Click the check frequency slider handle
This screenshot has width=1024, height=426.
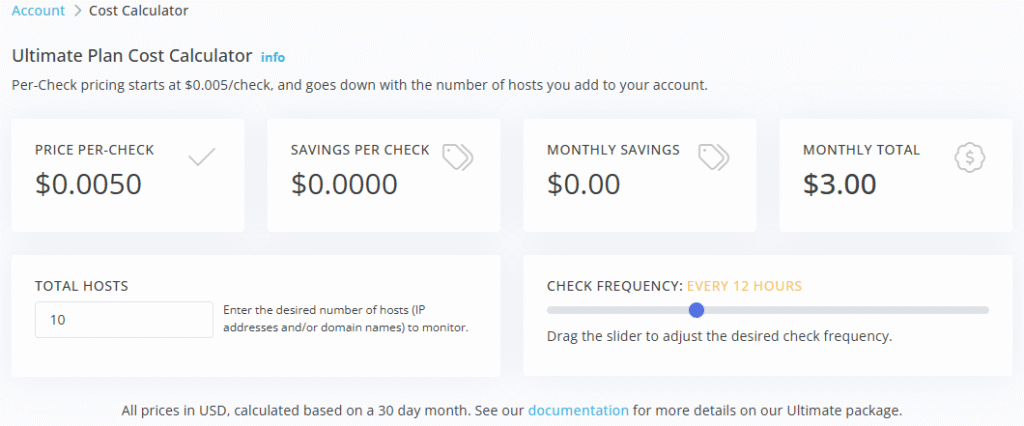697,310
